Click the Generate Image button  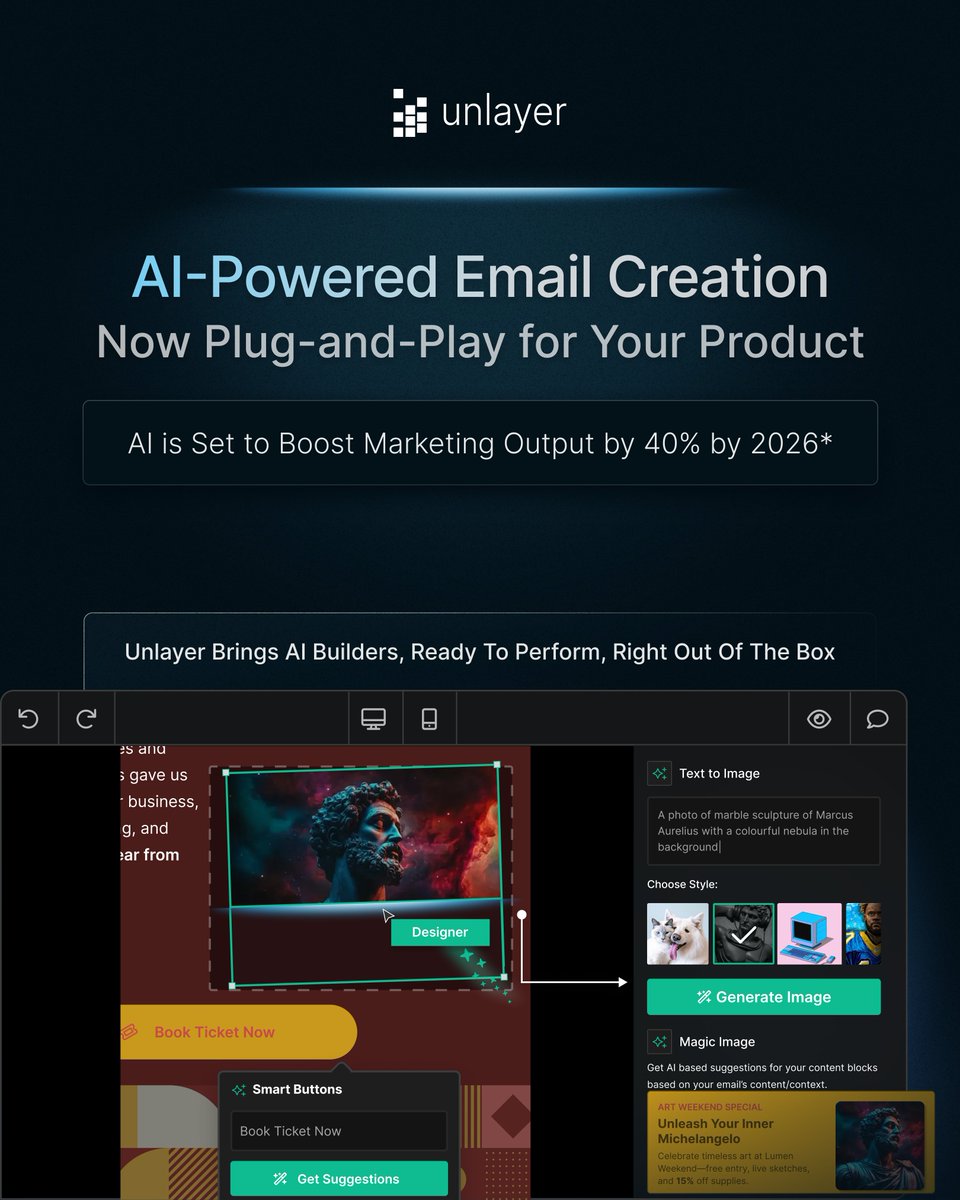[x=764, y=997]
